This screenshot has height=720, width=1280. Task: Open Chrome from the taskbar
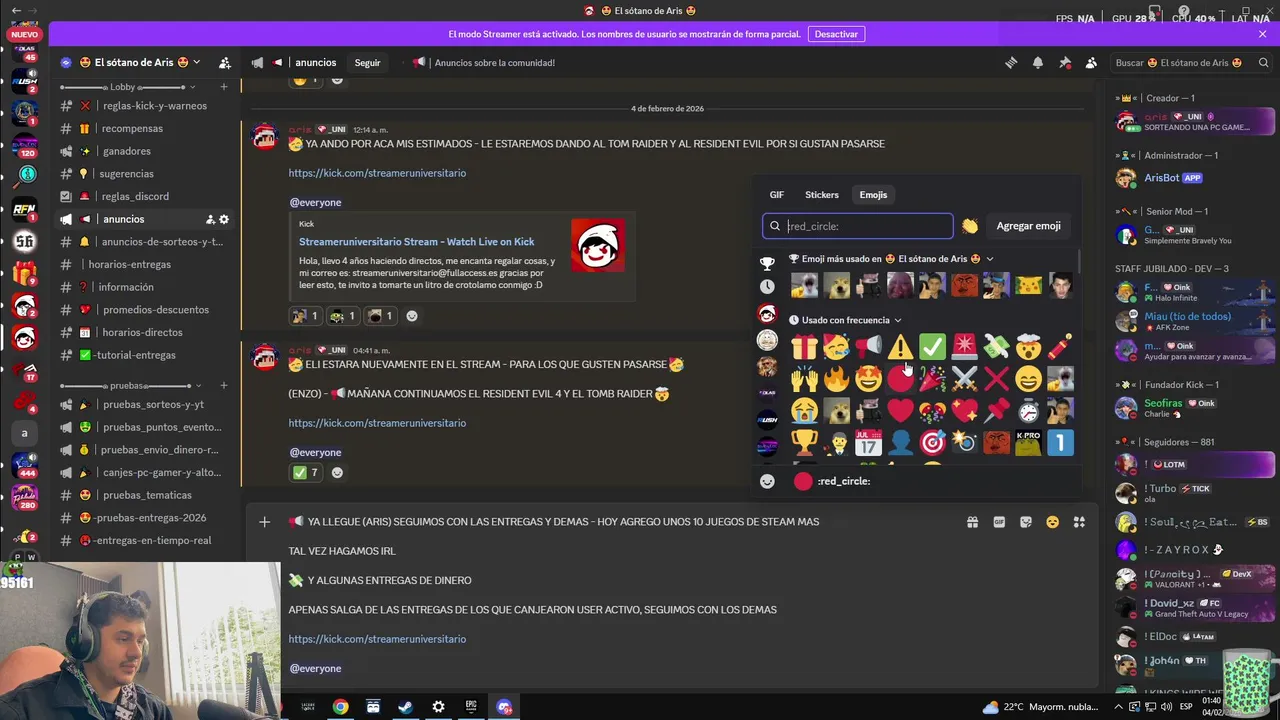pos(341,706)
